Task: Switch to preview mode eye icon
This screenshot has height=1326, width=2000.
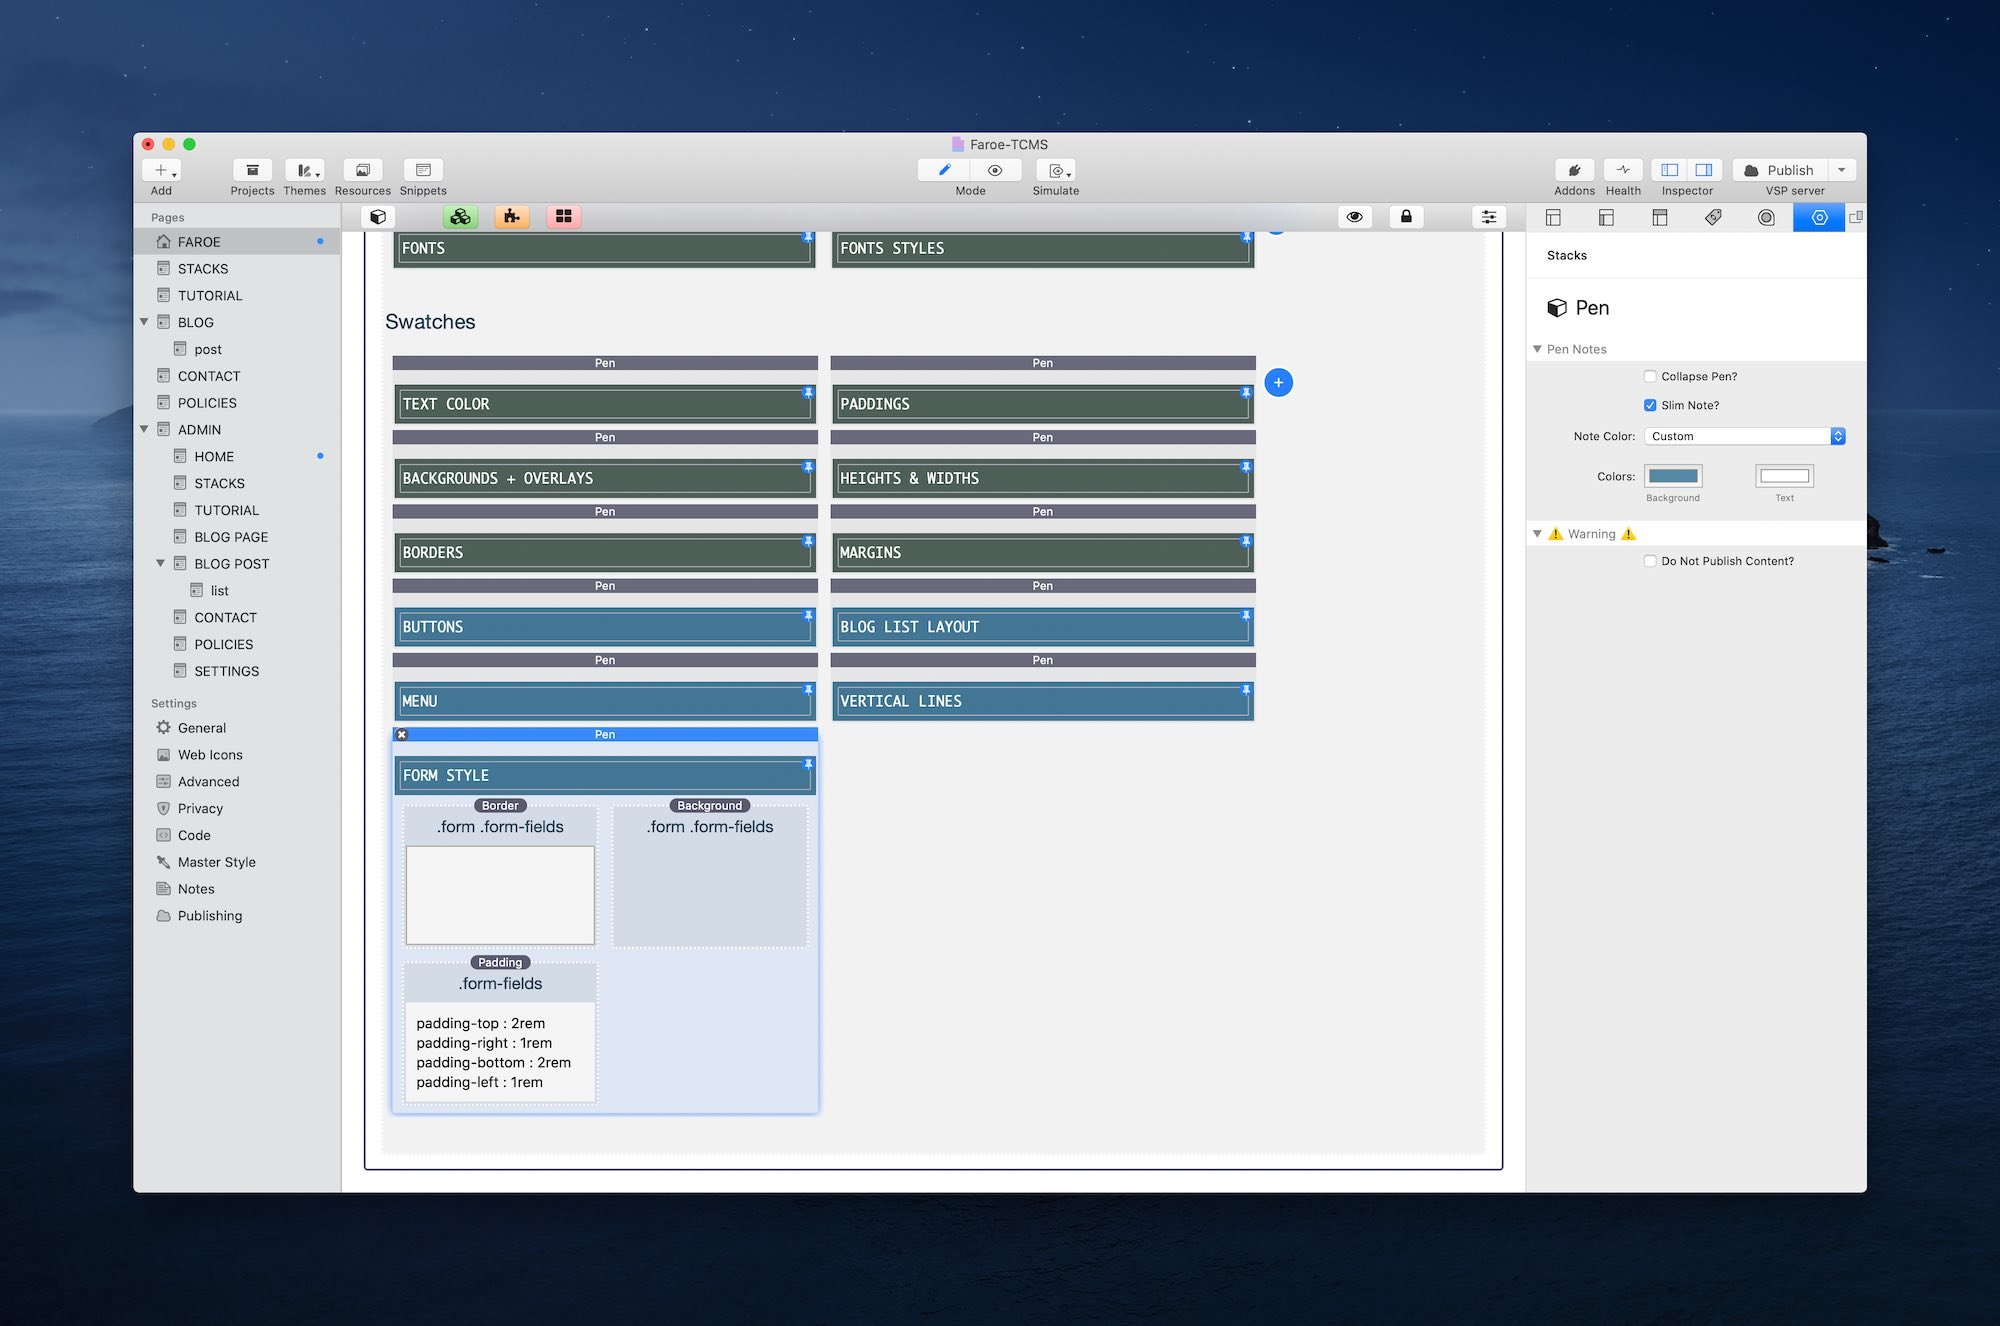Action: tap(995, 170)
